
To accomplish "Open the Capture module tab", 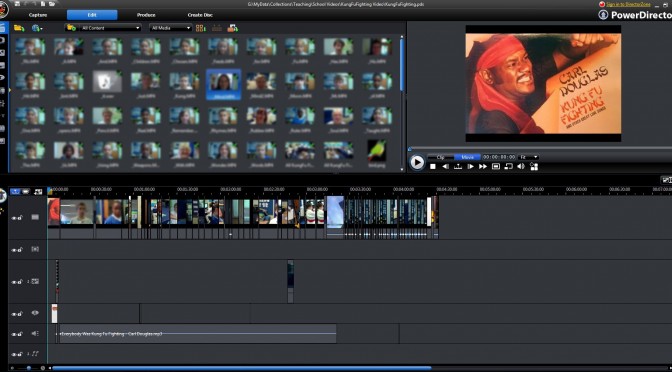I will [x=38, y=15].
